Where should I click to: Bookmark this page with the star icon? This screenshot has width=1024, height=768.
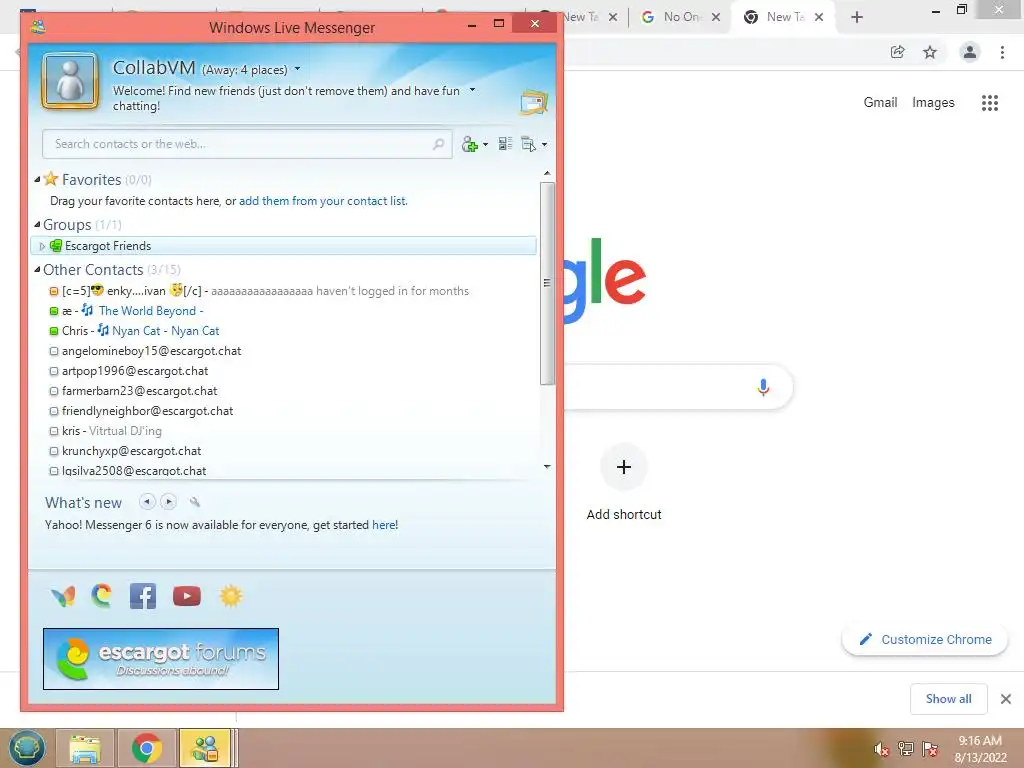coord(930,52)
